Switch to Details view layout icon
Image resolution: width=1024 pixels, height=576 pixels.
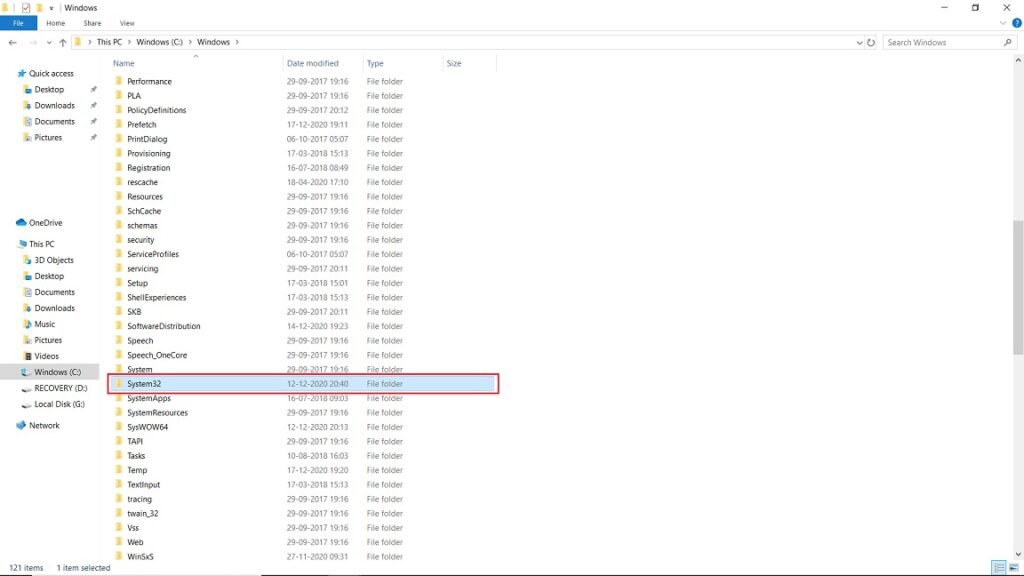click(999, 568)
